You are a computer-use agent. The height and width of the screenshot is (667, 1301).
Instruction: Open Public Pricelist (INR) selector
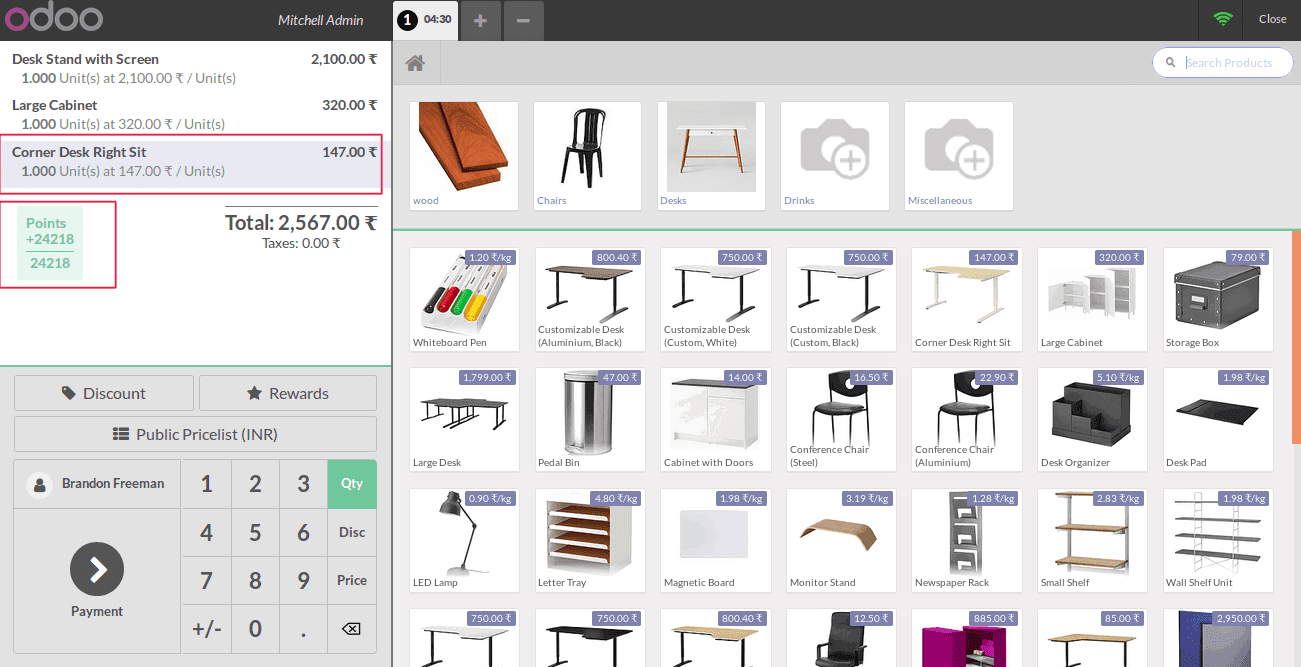[195, 434]
